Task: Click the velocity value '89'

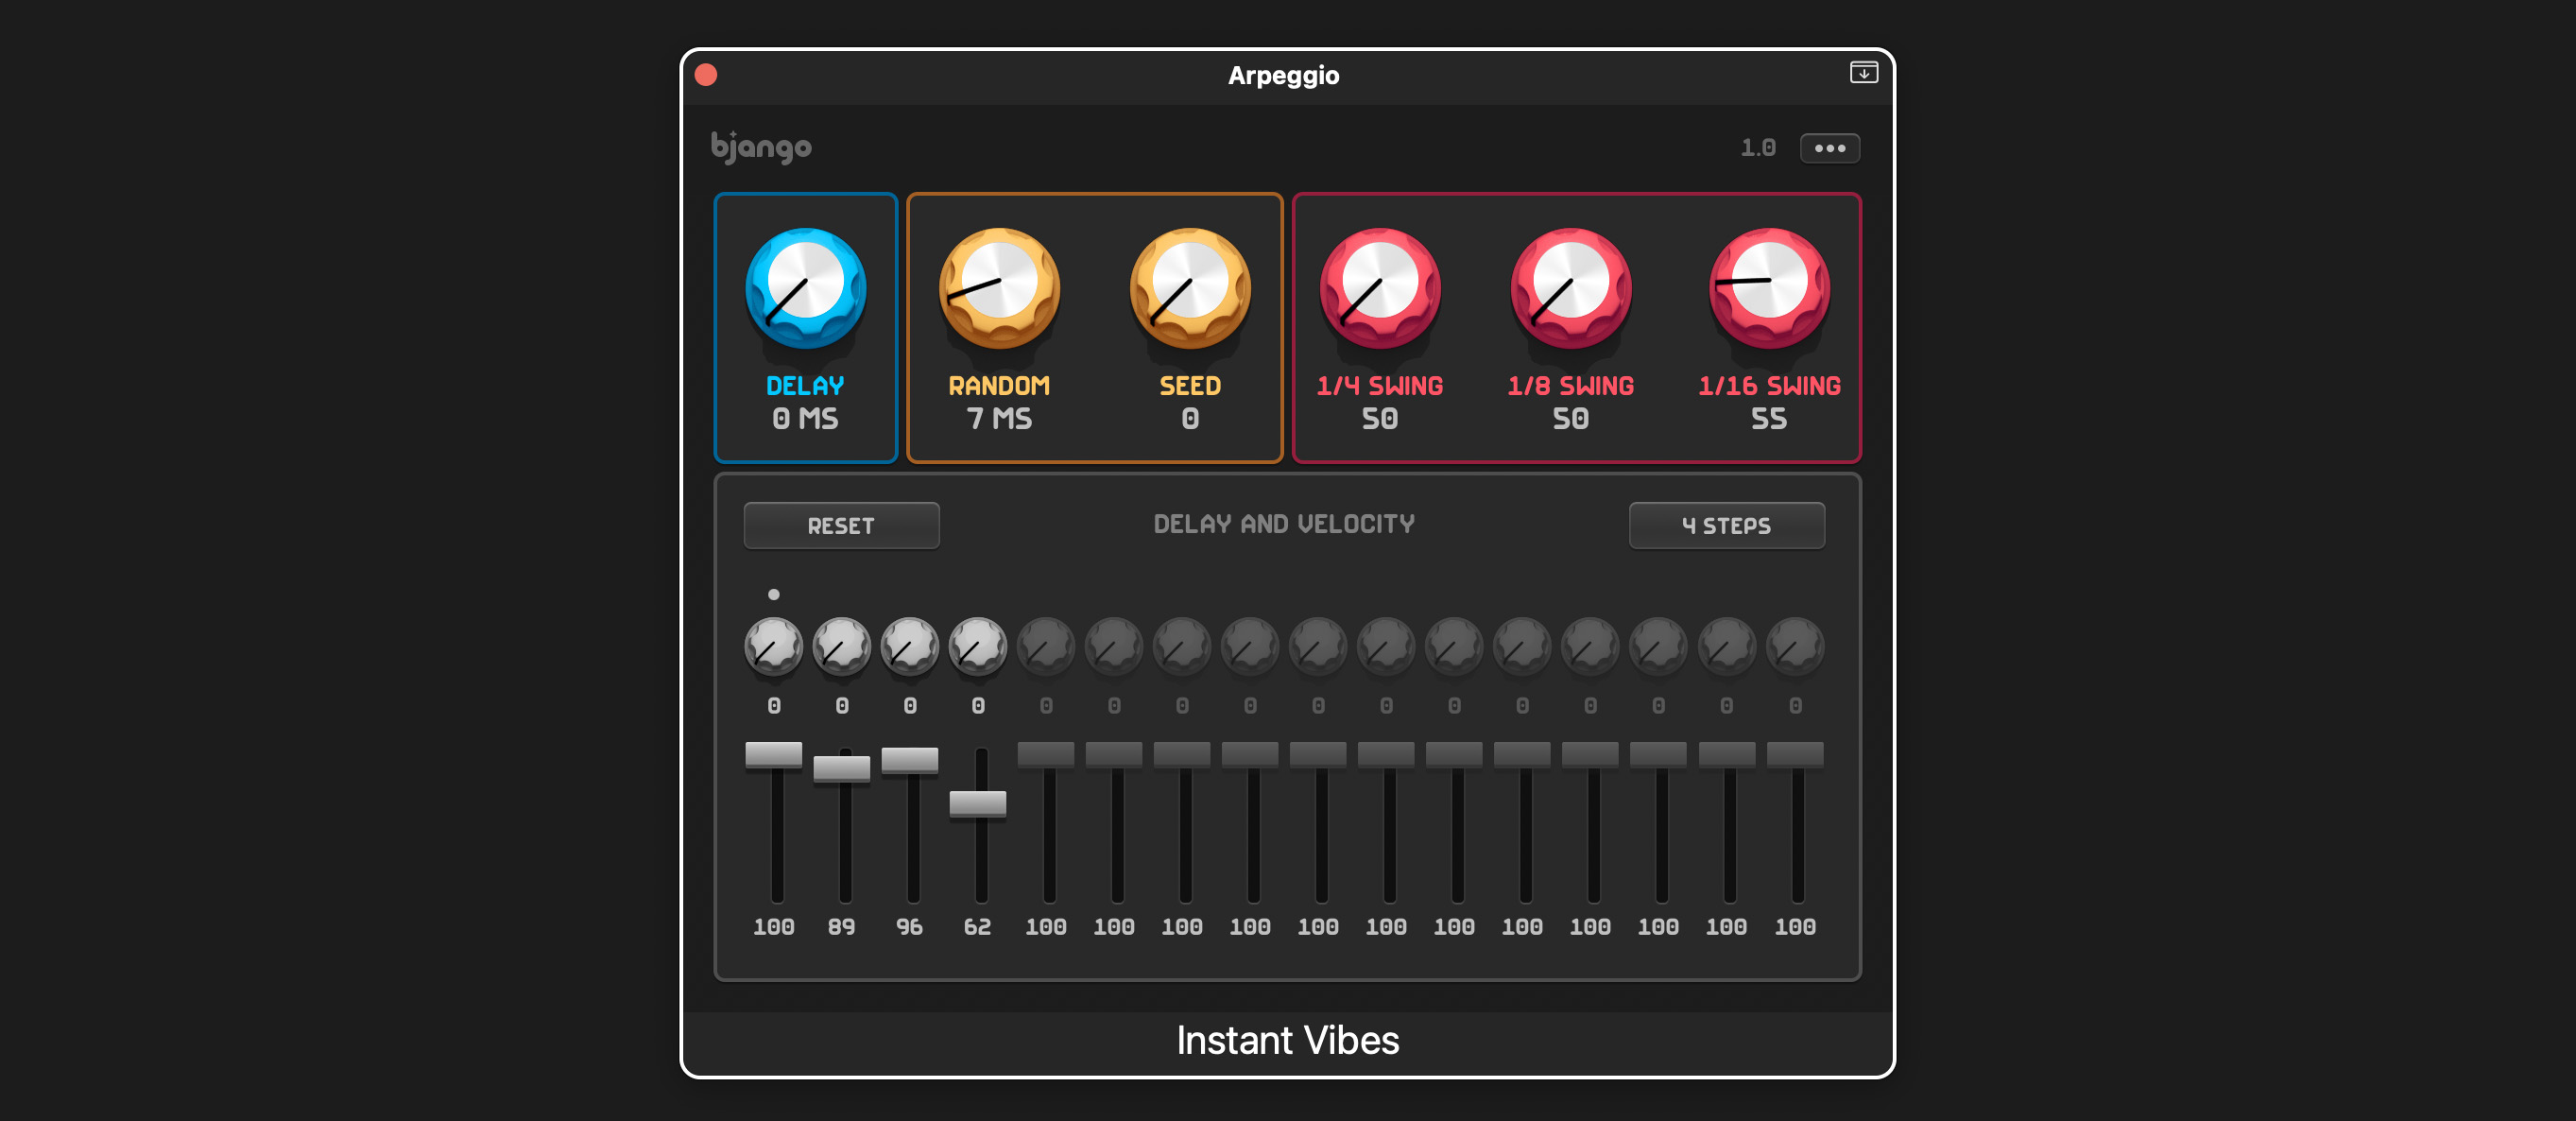Action: pyautogui.click(x=842, y=927)
